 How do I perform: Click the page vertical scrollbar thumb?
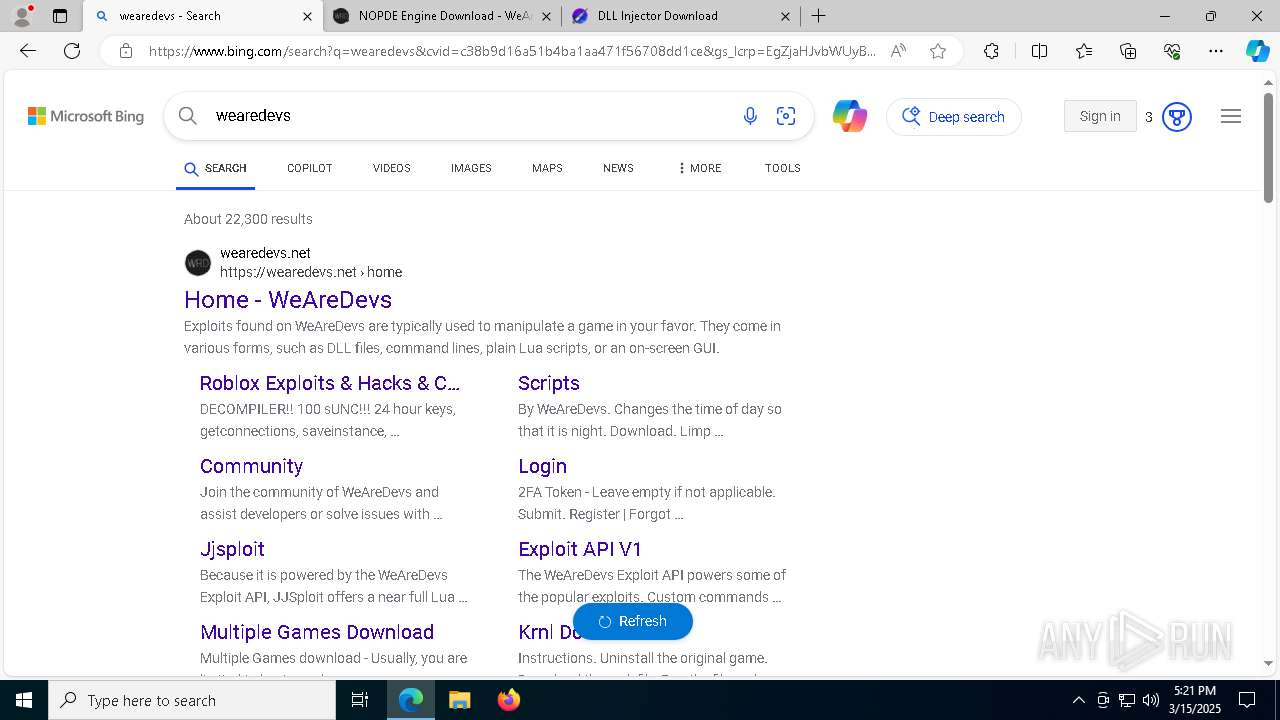click(1268, 148)
